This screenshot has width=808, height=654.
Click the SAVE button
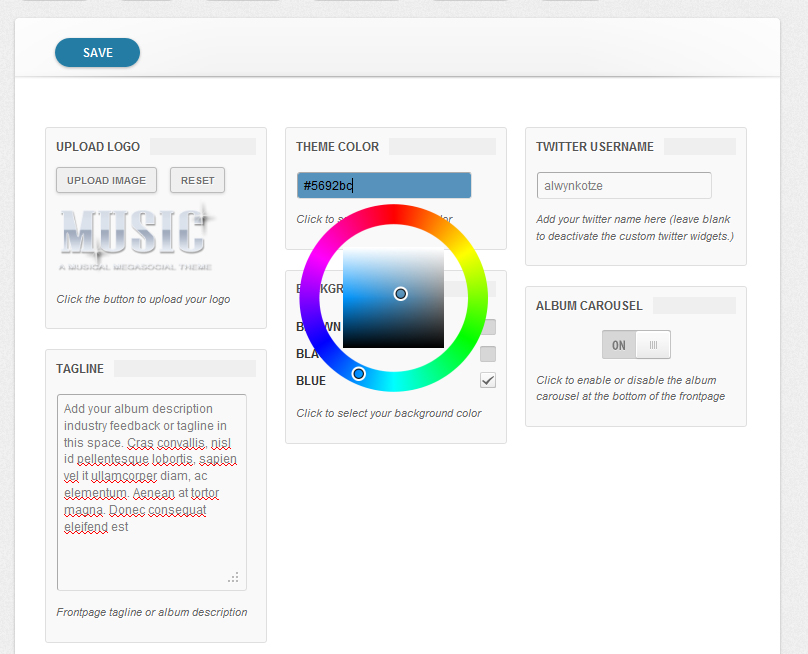[97, 53]
